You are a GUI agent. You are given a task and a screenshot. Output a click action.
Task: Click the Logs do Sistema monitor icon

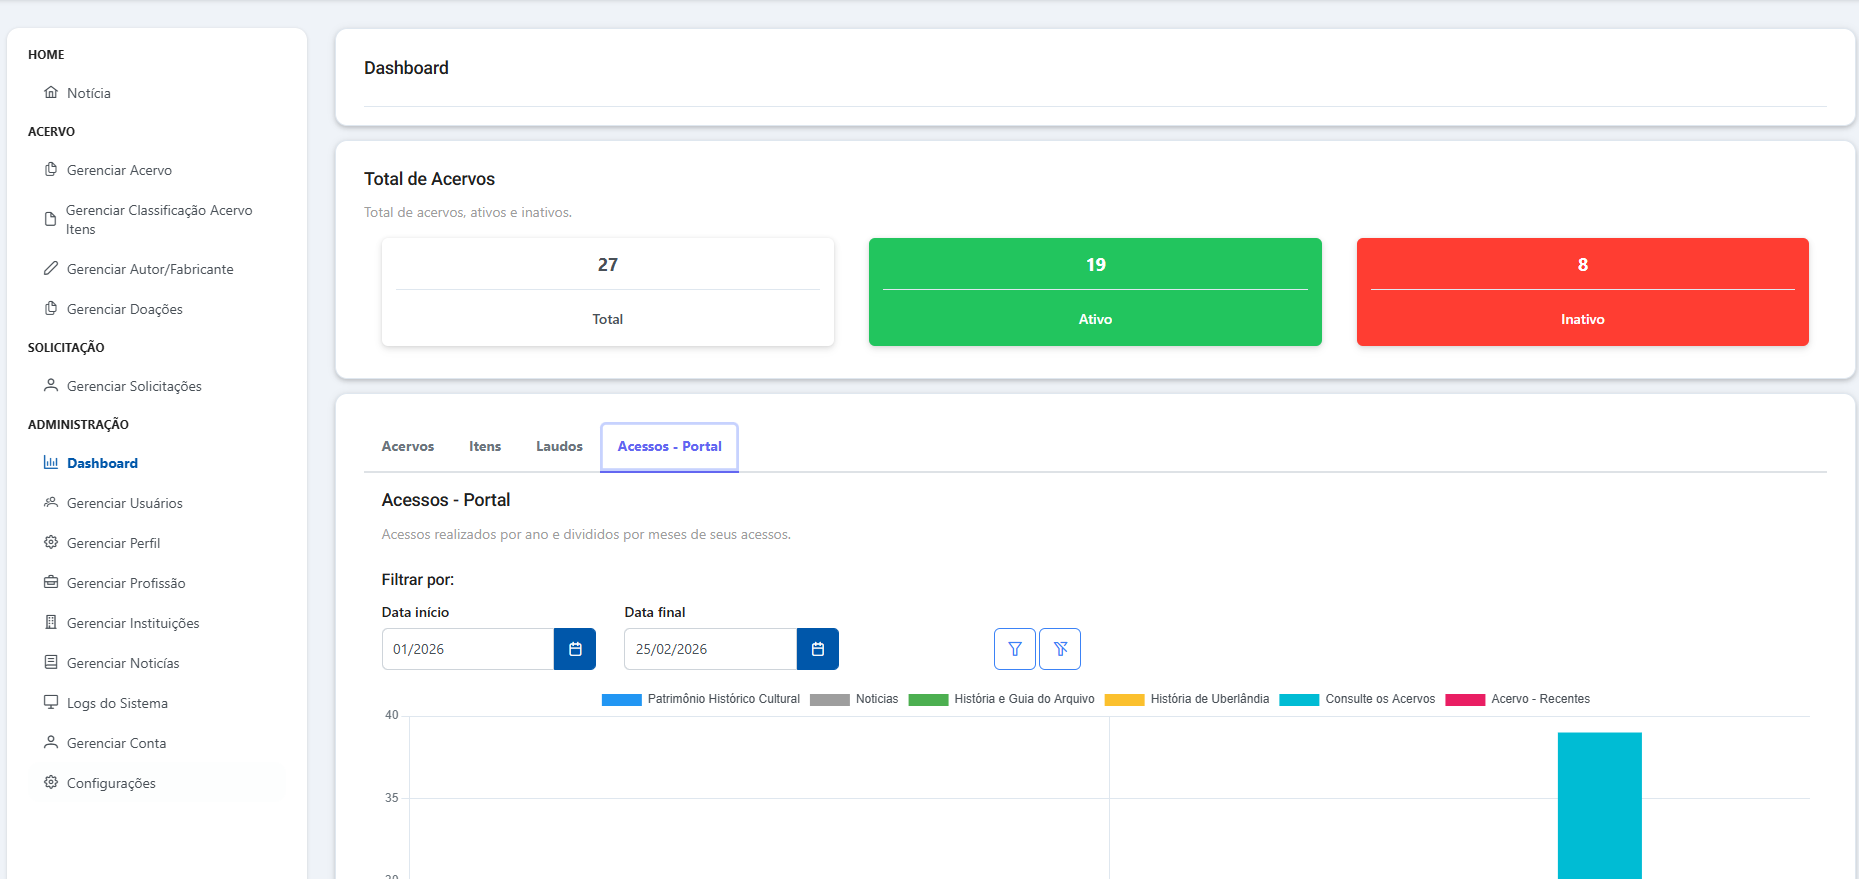coord(51,703)
